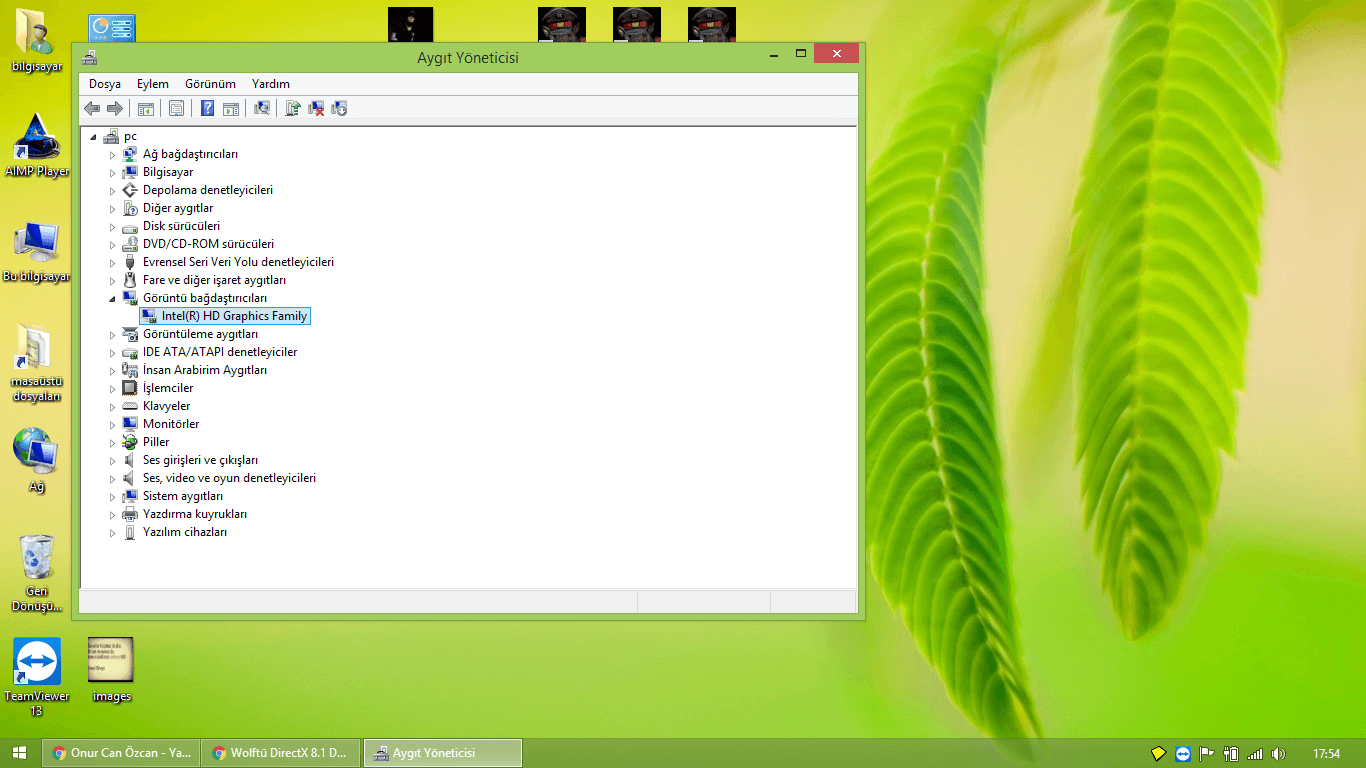The height and width of the screenshot is (768, 1366).
Task: Select the Ağ desktop network icon
Action: point(37,460)
